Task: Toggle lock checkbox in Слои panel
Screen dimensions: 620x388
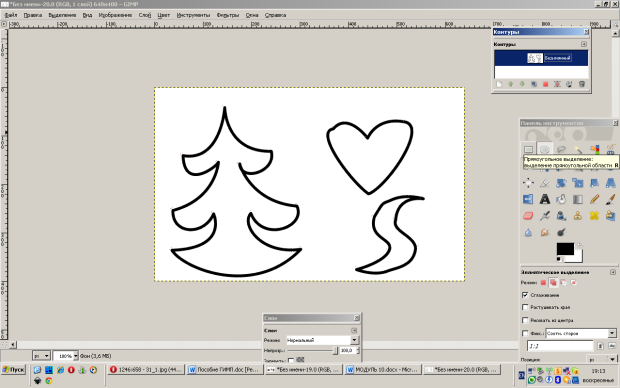Action: tap(291, 360)
